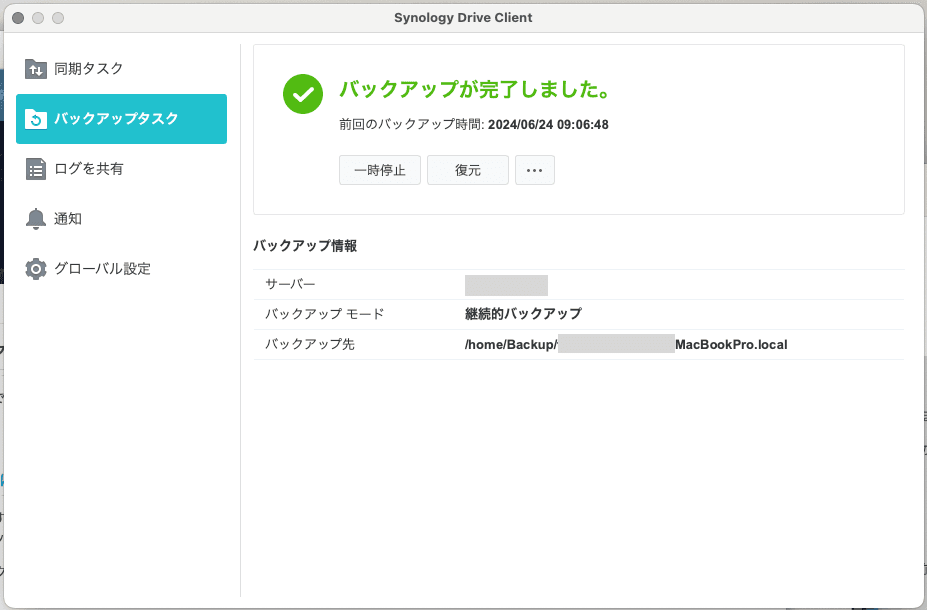Switch to the ログを共有 page
The width and height of the screenshot is (927, 610).
click(x=89, y=169)
